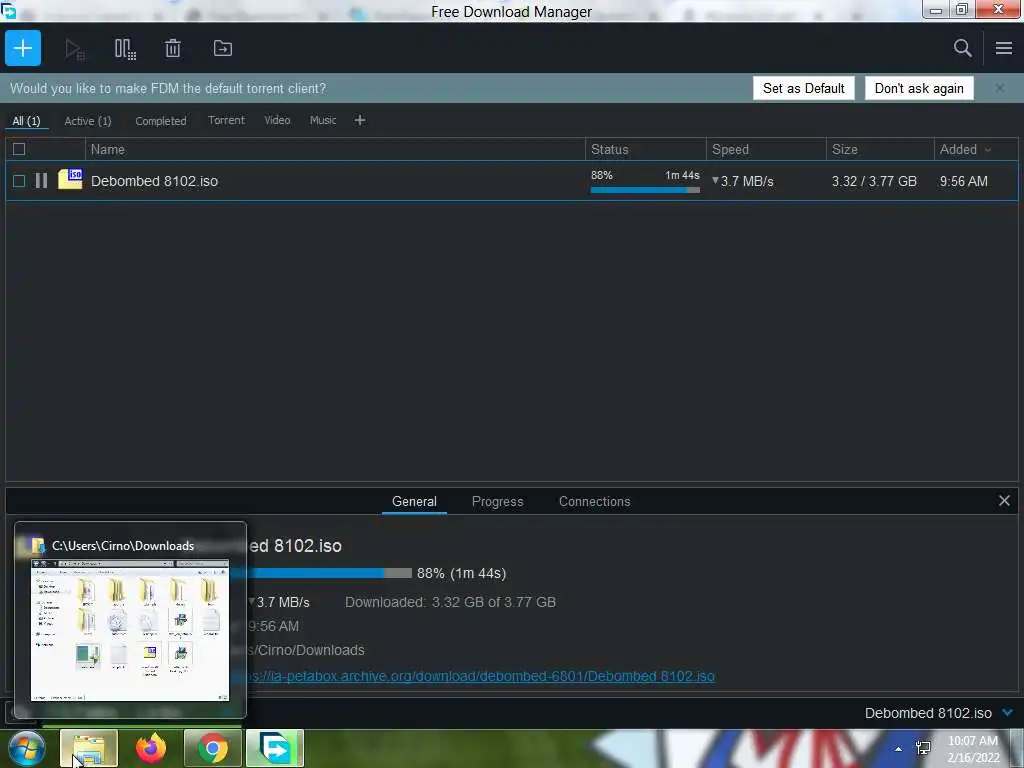Click Debombed 8102.iso in bottom bar

pos(928,713)
